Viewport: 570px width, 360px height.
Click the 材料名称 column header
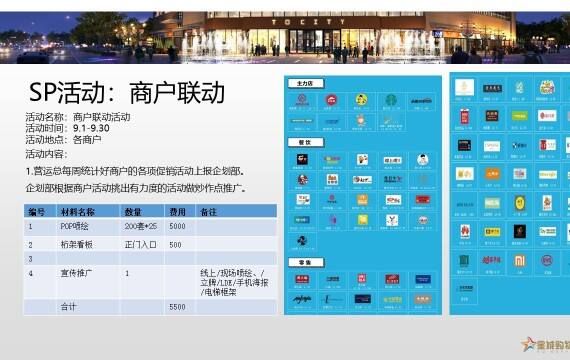point(88,212)
